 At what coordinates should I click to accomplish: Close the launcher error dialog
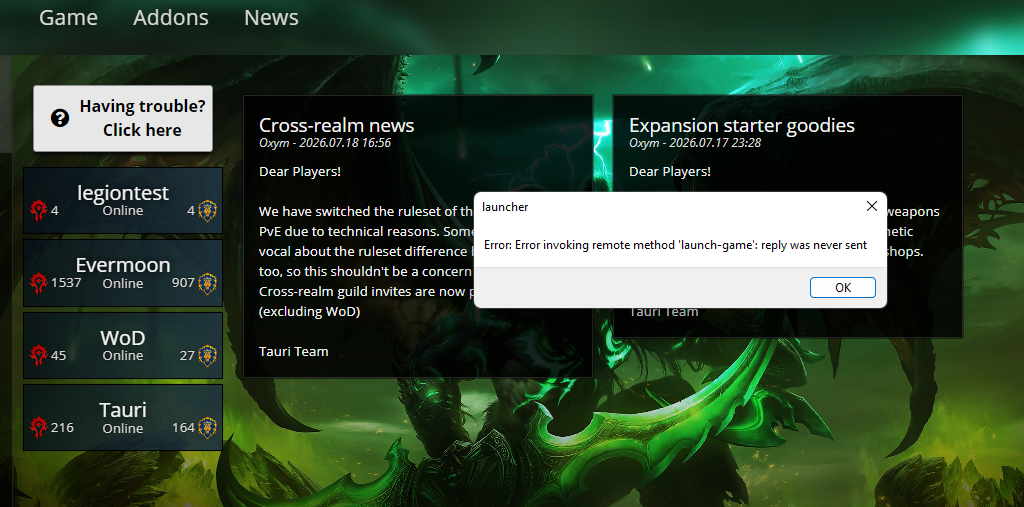coord(871,206)
